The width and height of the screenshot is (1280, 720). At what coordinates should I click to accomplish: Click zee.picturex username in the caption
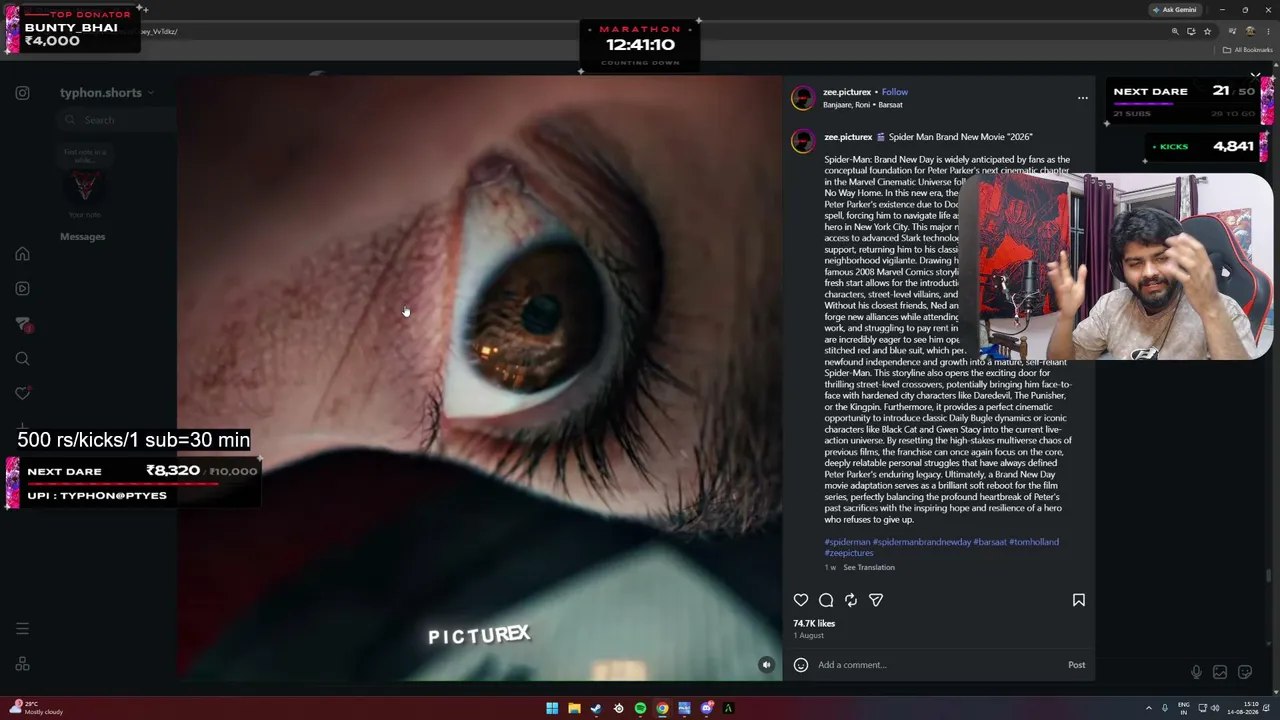click(848, 137)
